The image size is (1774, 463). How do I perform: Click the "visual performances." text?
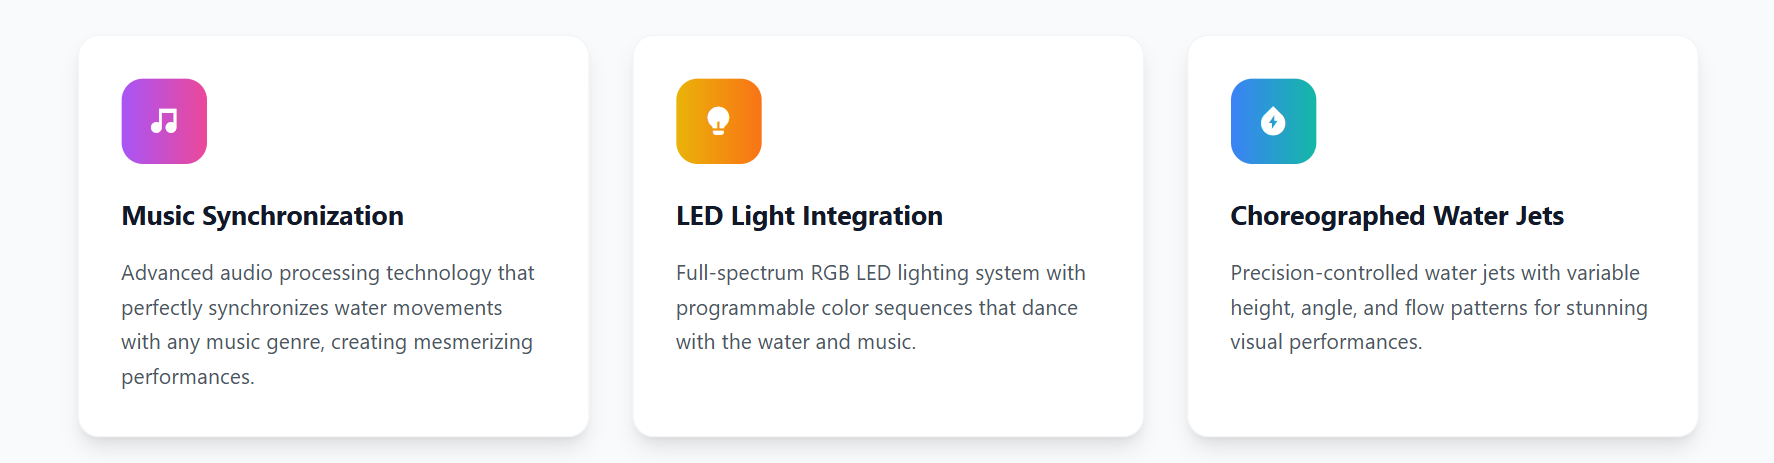coord(1325,342)
